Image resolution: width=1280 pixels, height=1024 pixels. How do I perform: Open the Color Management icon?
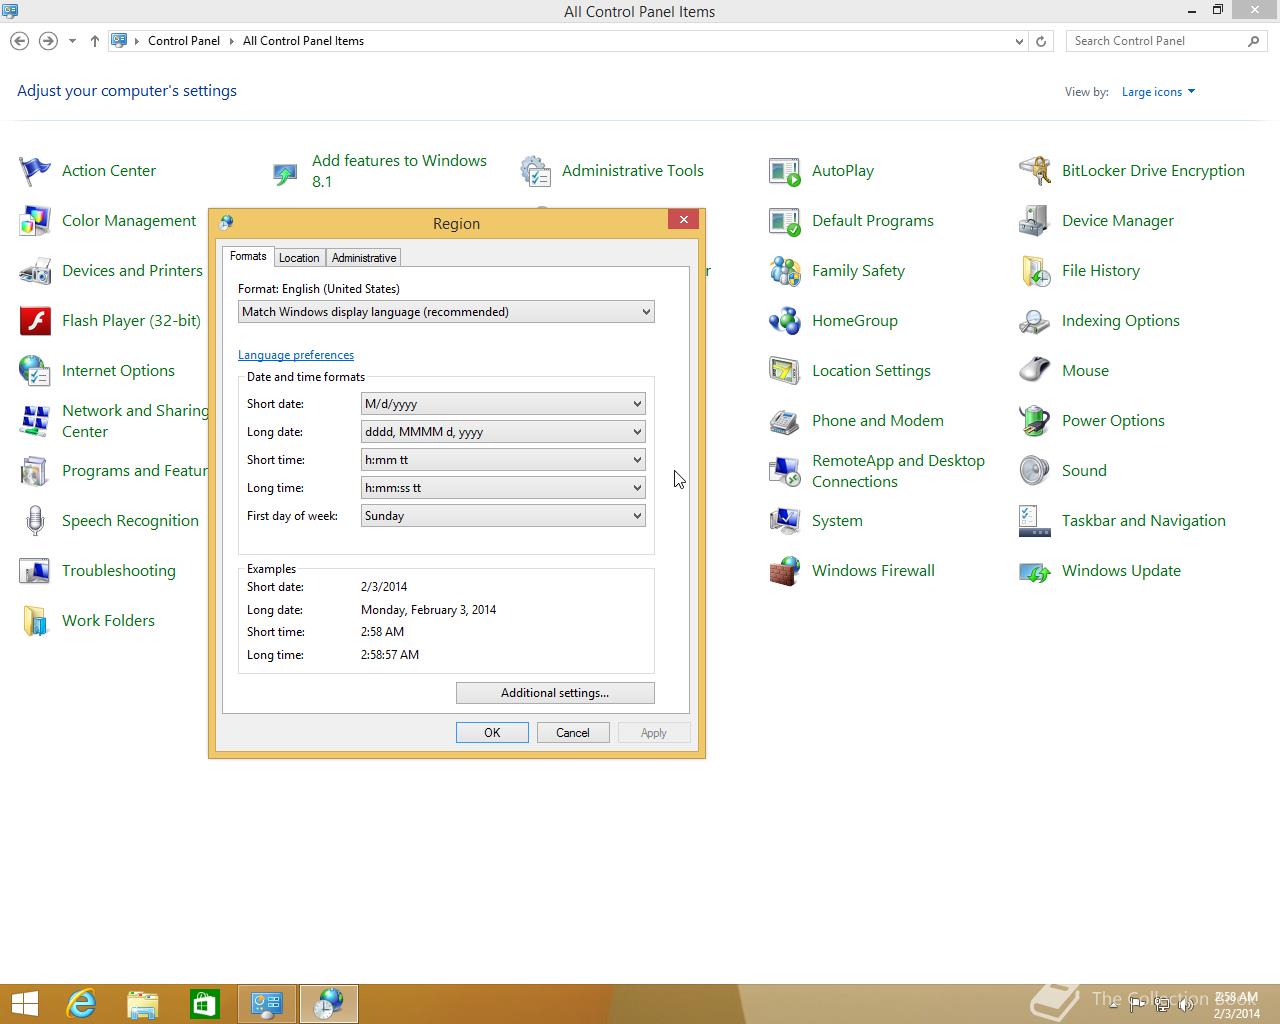click(35, 221)
